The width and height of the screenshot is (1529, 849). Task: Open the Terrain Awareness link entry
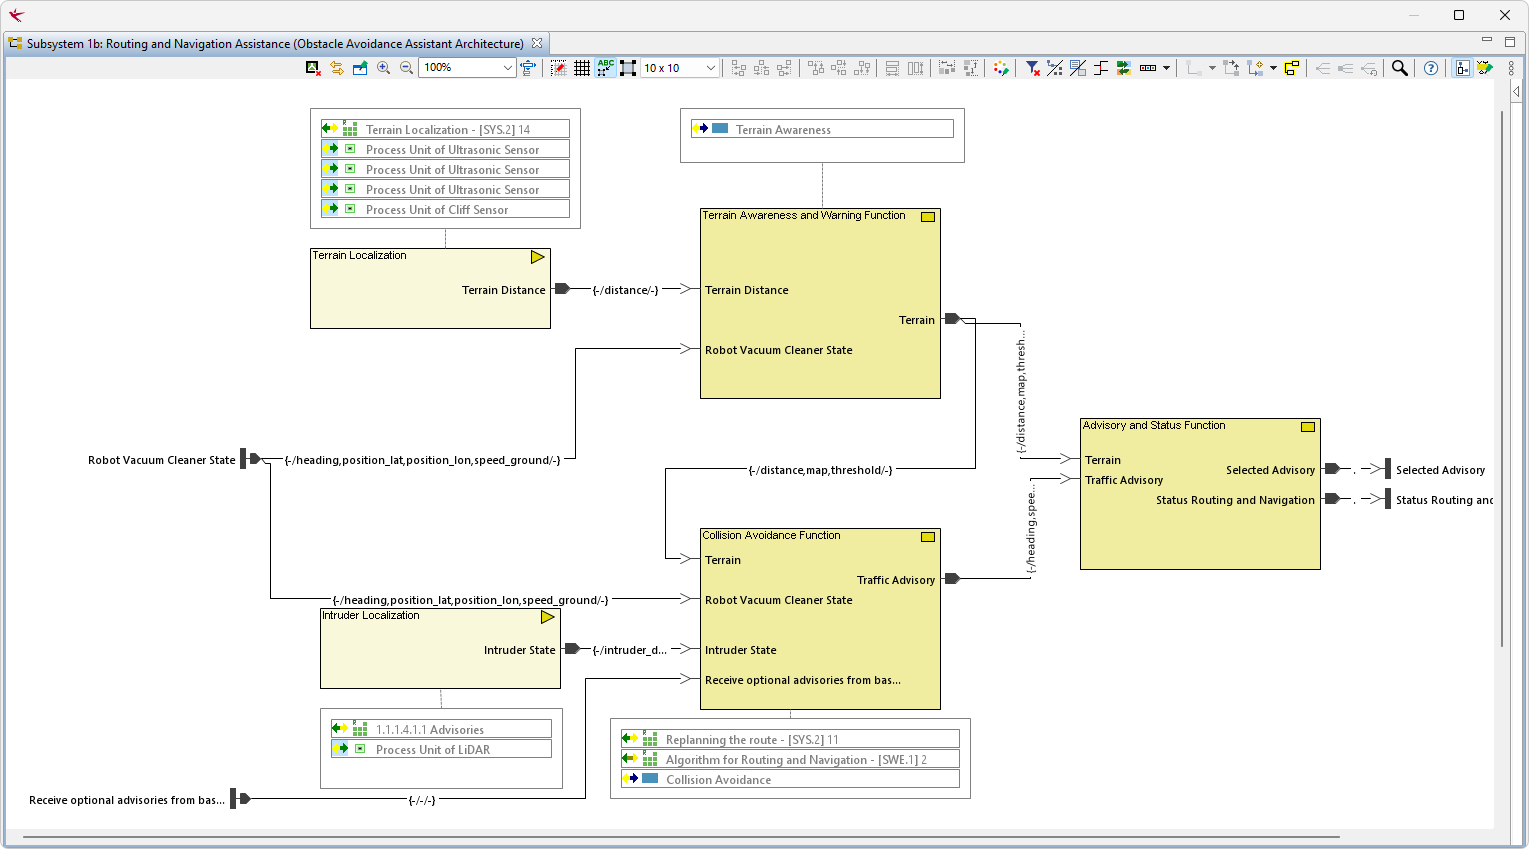[822, 129]
